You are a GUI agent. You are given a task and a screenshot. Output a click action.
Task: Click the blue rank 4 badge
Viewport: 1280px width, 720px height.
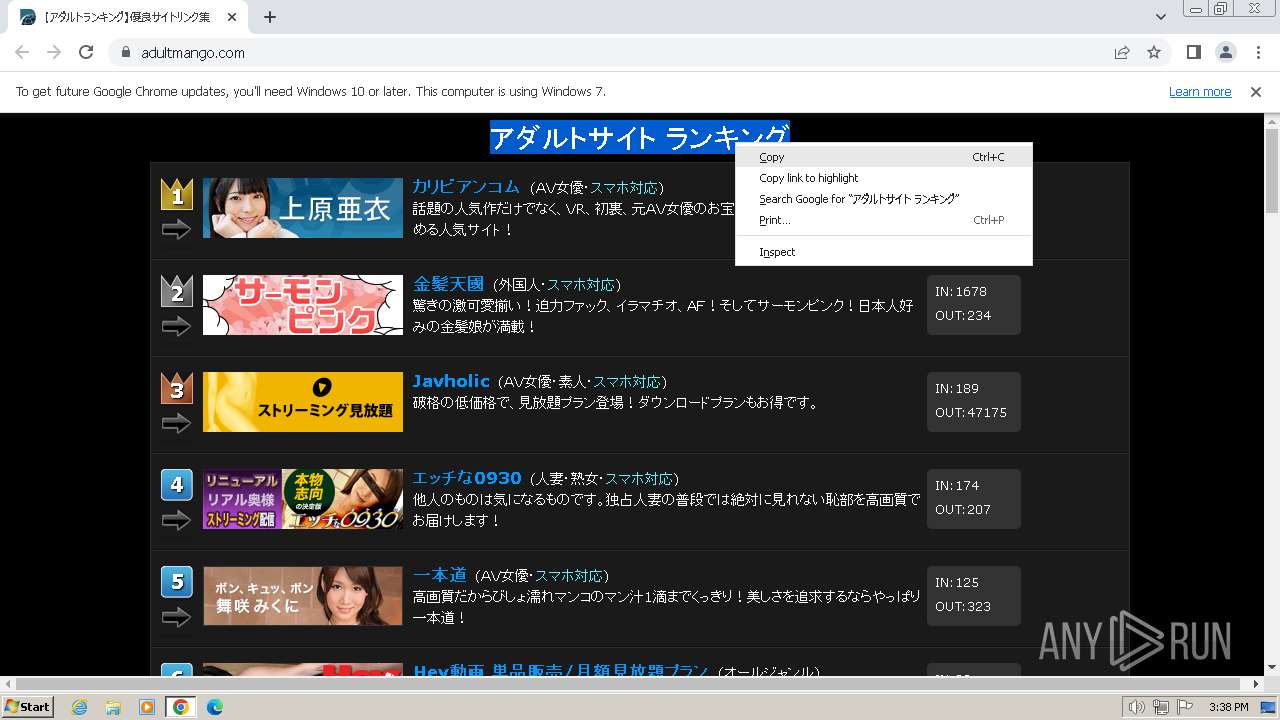click(177, 485)
